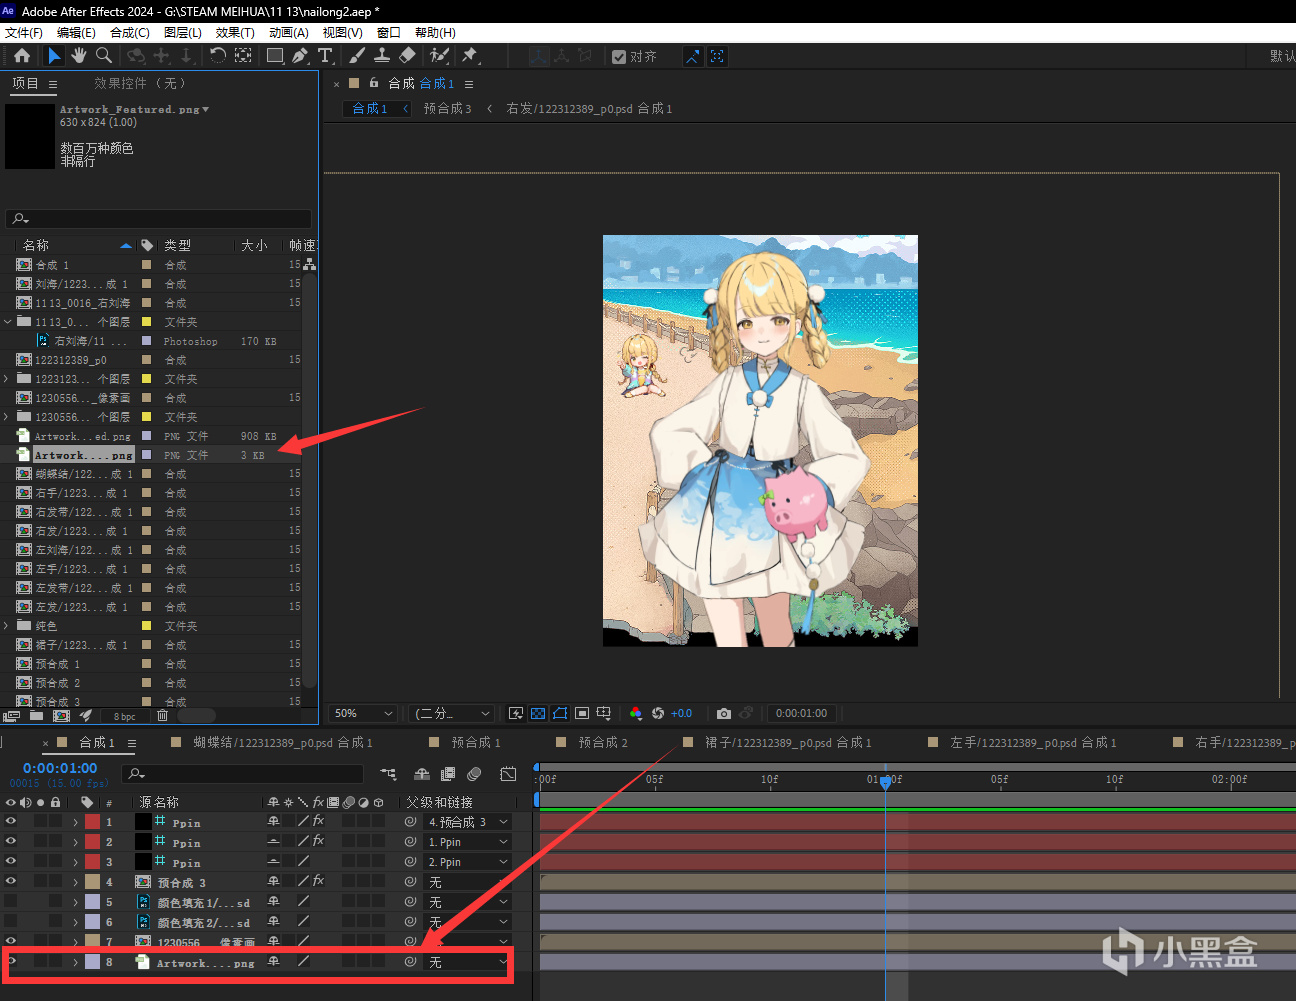The height and width of the screenshot is (1001, 1296).
Task: Open the 图层(L) menu
Action: [183, 33]
